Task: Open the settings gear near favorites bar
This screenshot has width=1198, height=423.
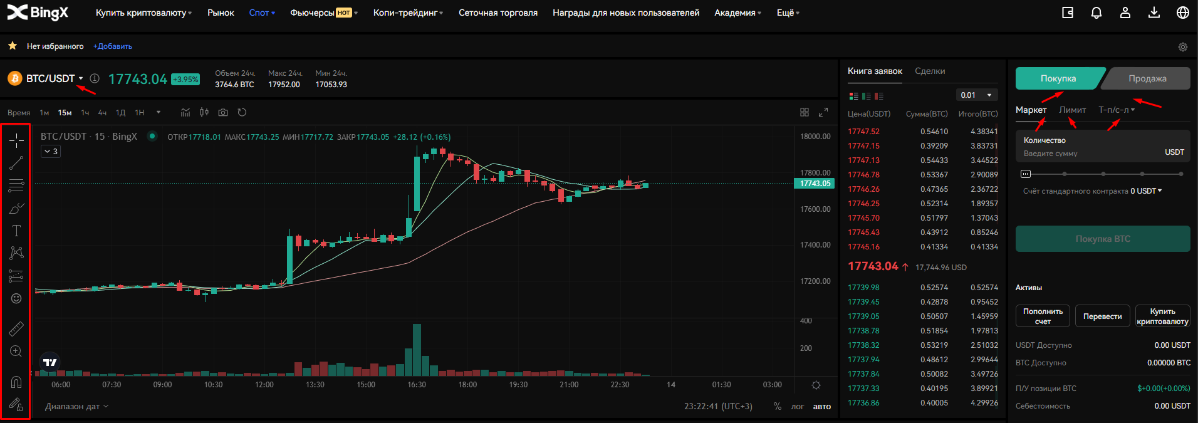Action: point(1183,47)
